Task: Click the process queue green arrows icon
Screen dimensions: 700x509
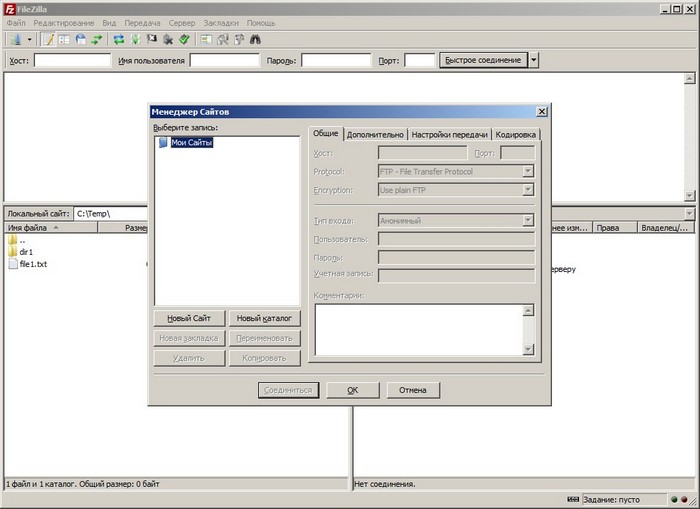Action: (x=135, y=40)
